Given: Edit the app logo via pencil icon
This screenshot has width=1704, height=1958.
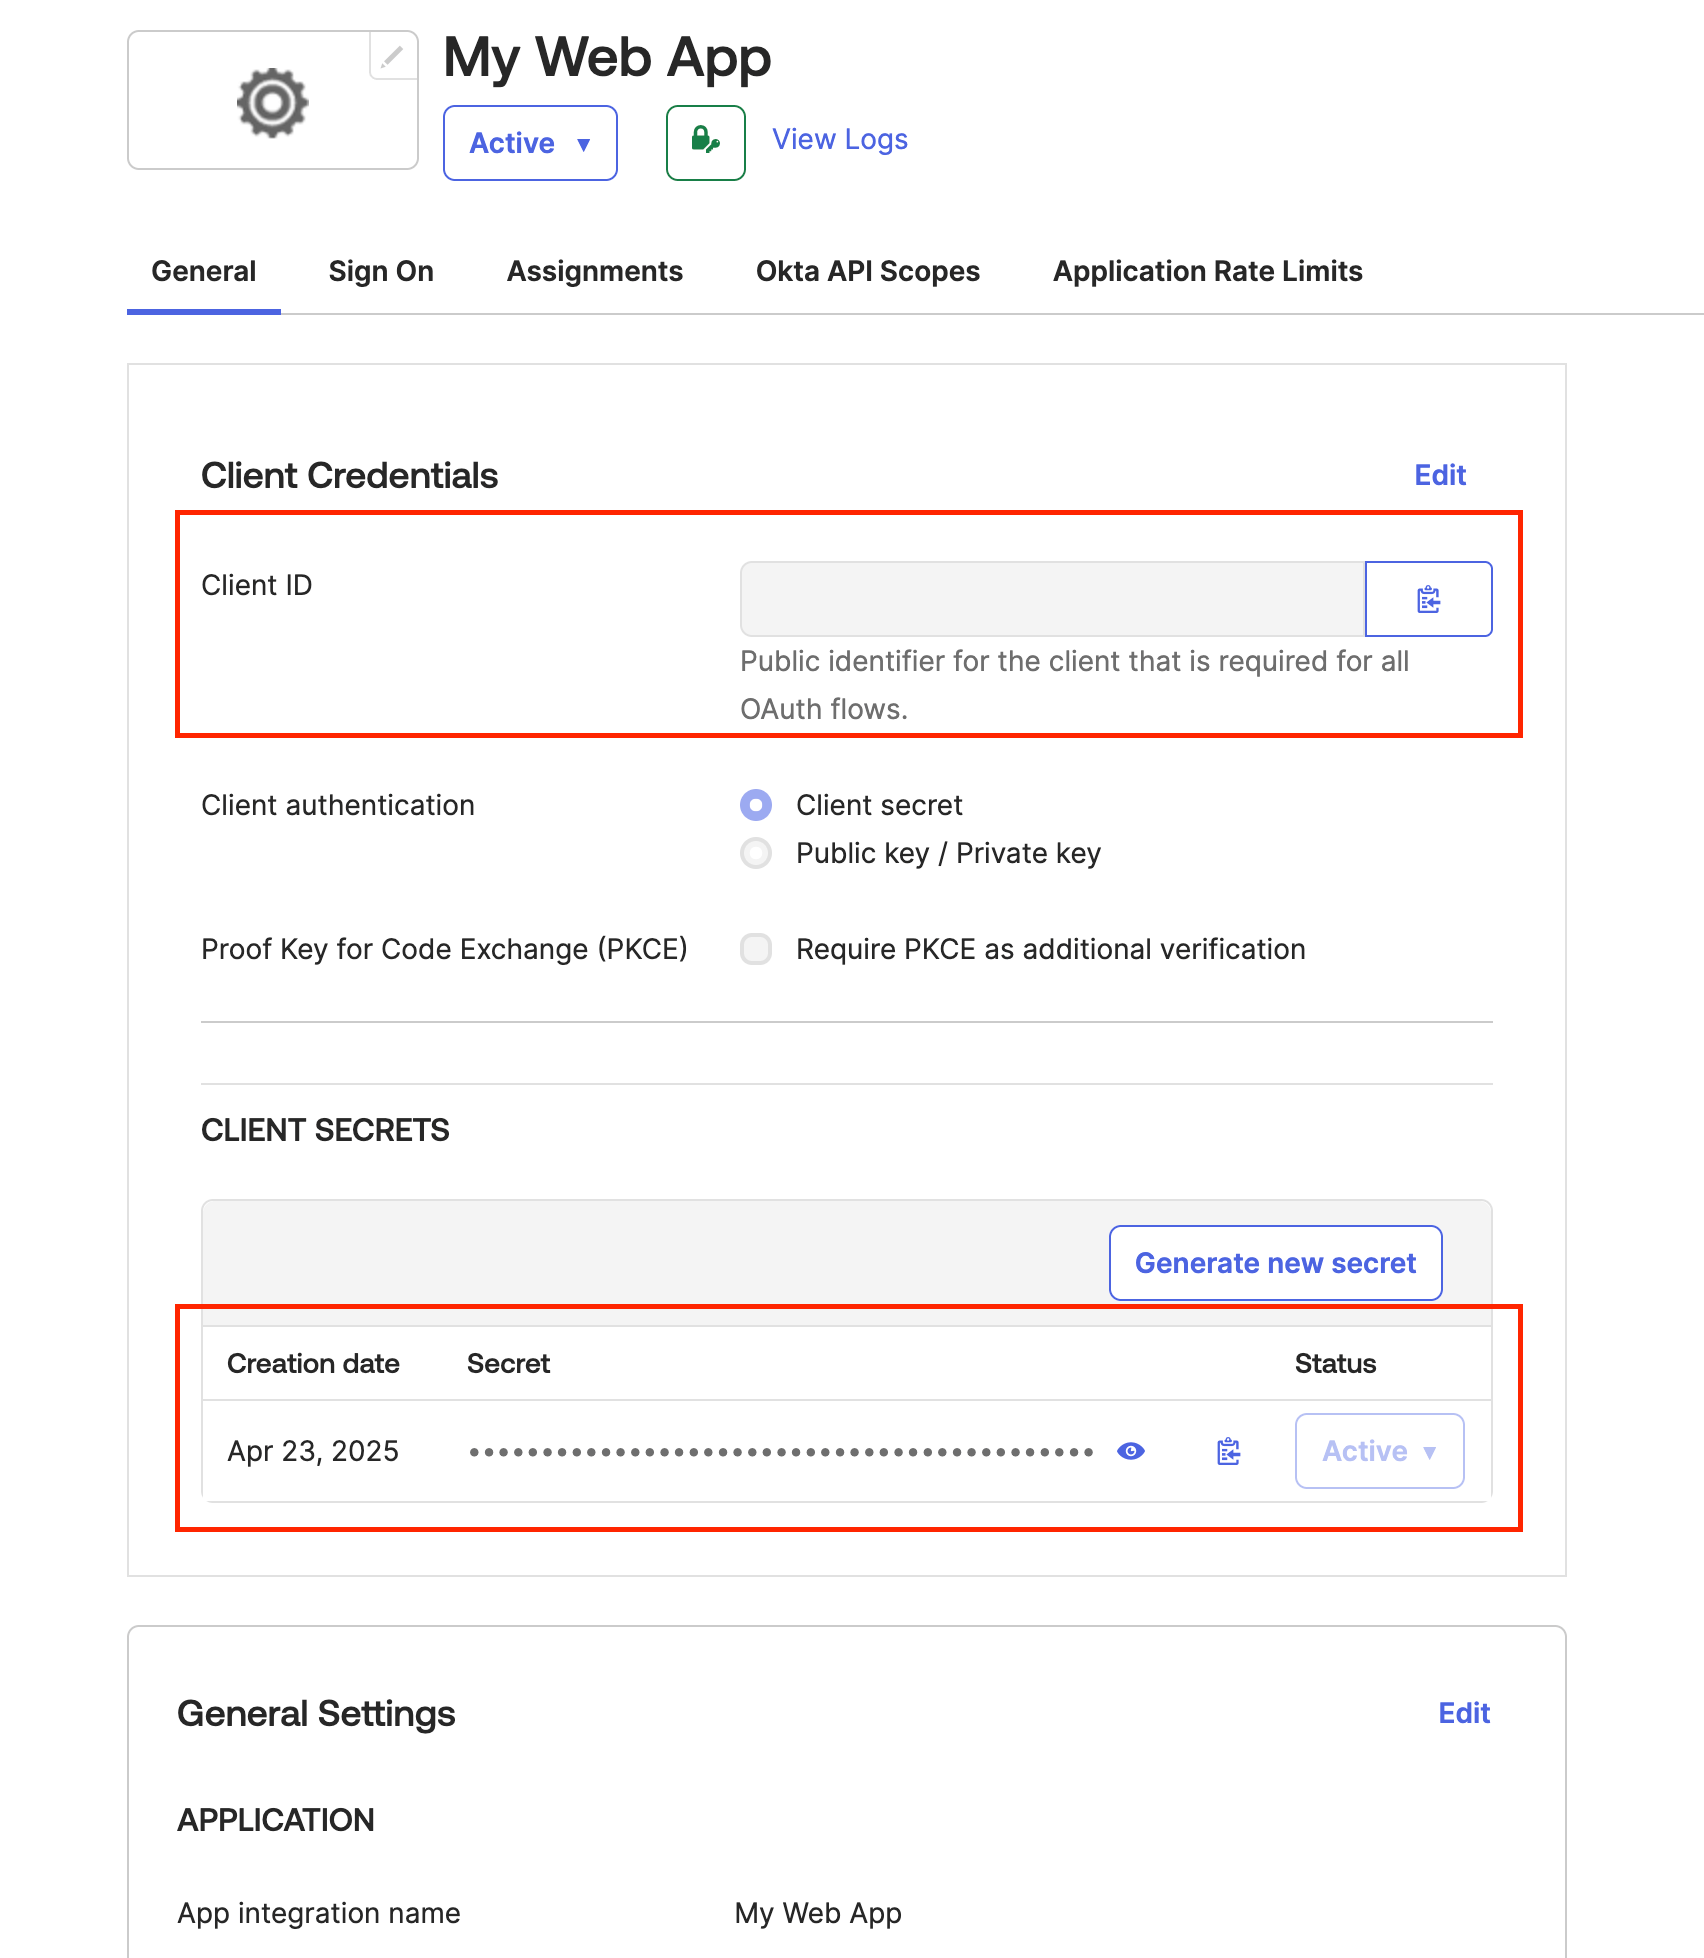Looking at the screenshot, I should pyautogui.click(x=391, y=57).
